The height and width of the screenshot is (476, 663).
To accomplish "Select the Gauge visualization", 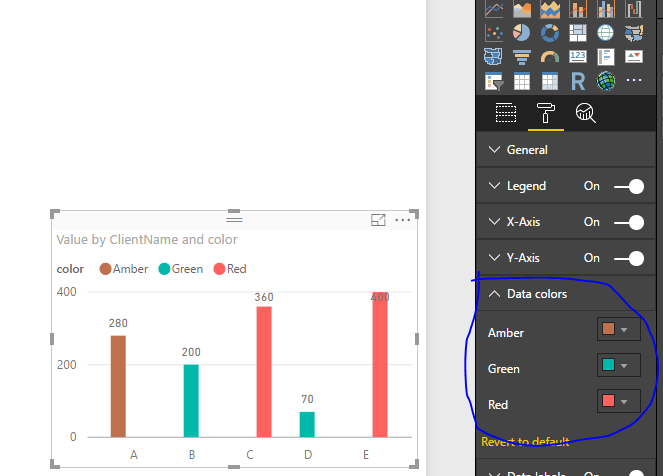I will [x=550, y=57].
